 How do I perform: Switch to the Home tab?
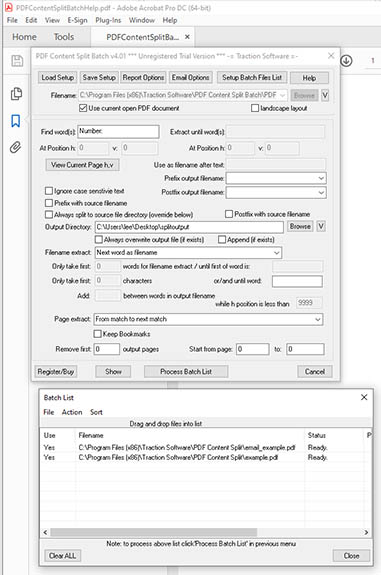(24, 37)
